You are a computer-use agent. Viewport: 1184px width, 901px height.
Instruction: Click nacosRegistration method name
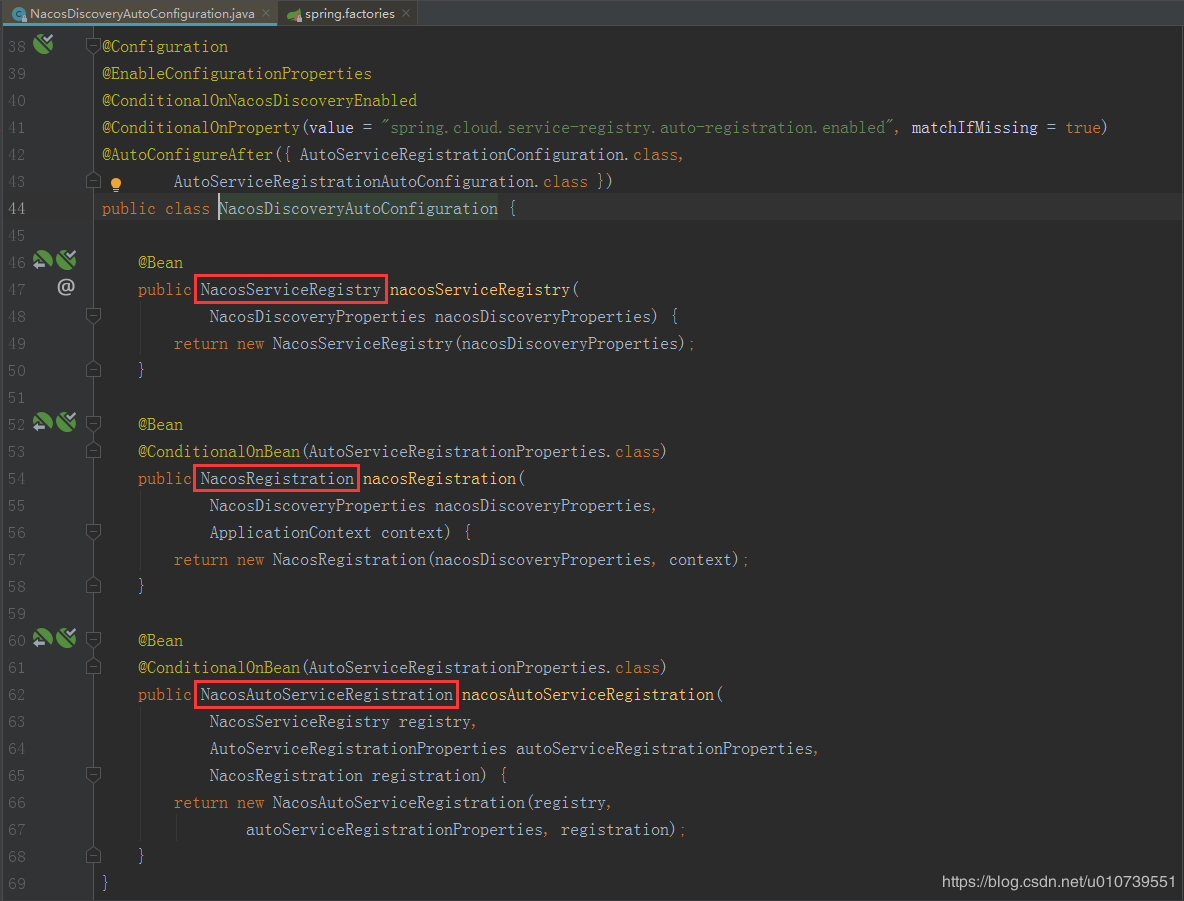(x=439, y=479)
